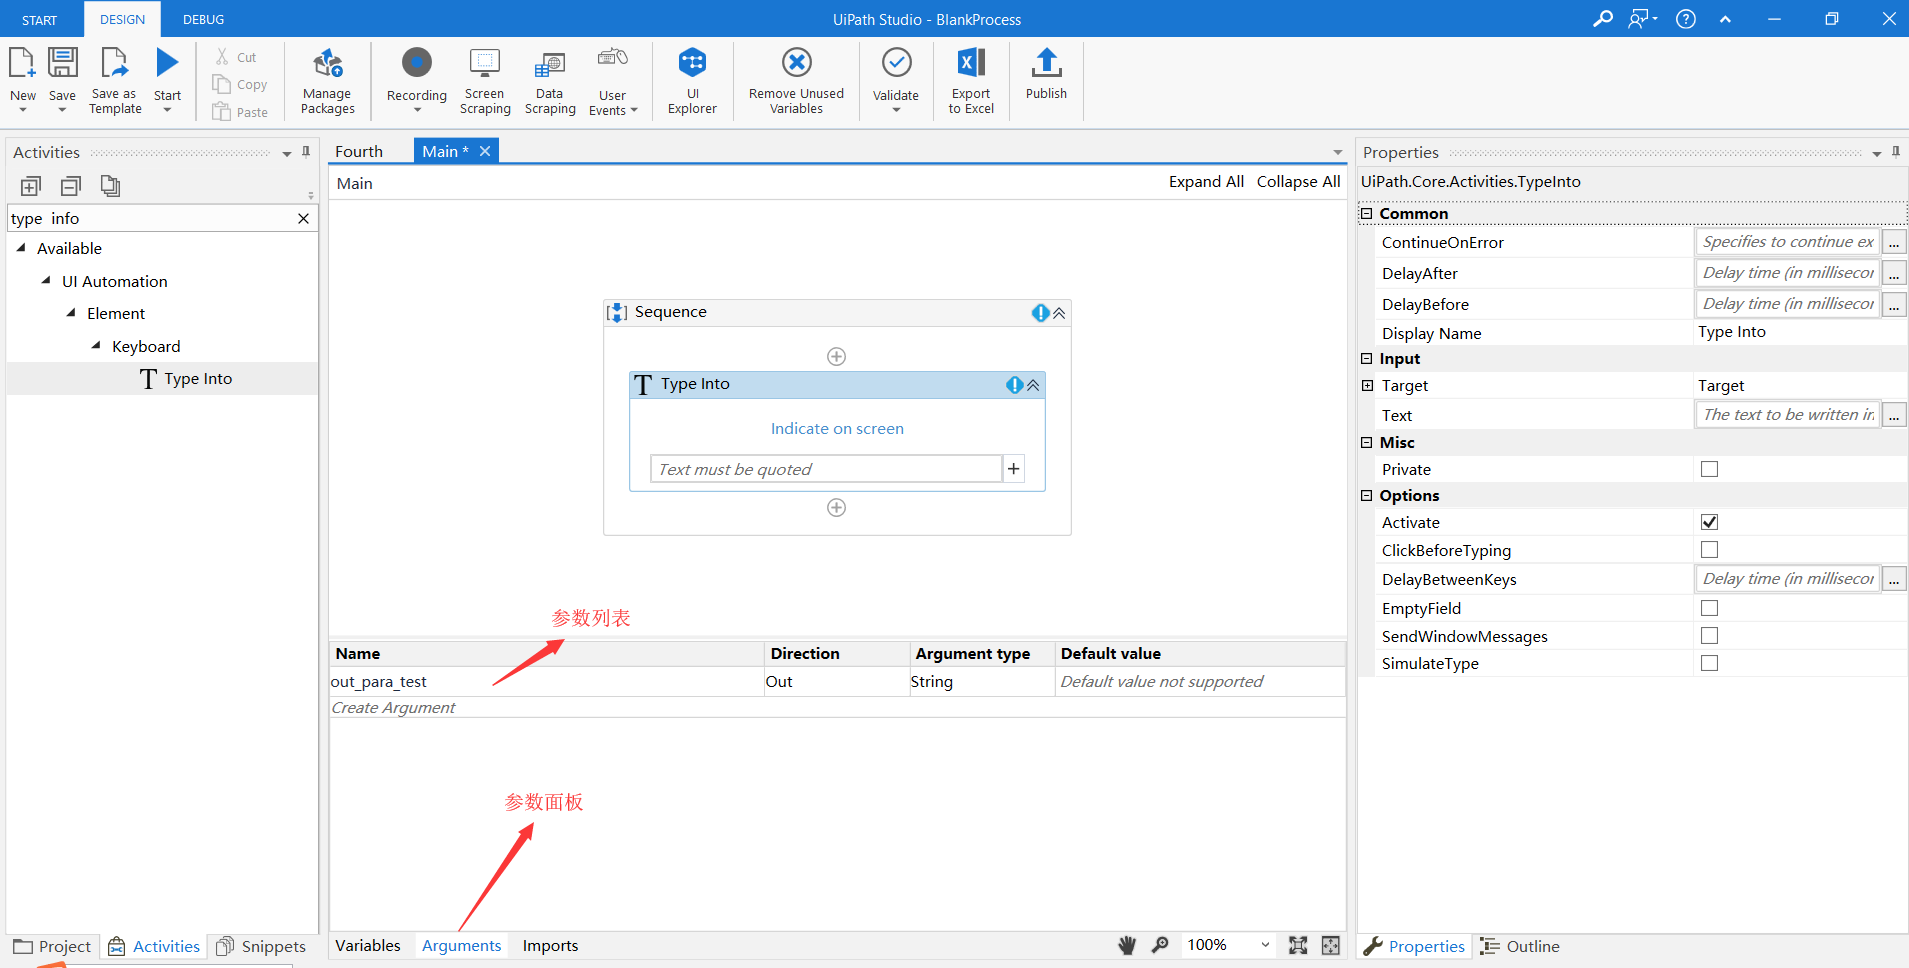Click Create Argument row

[837, 707]
